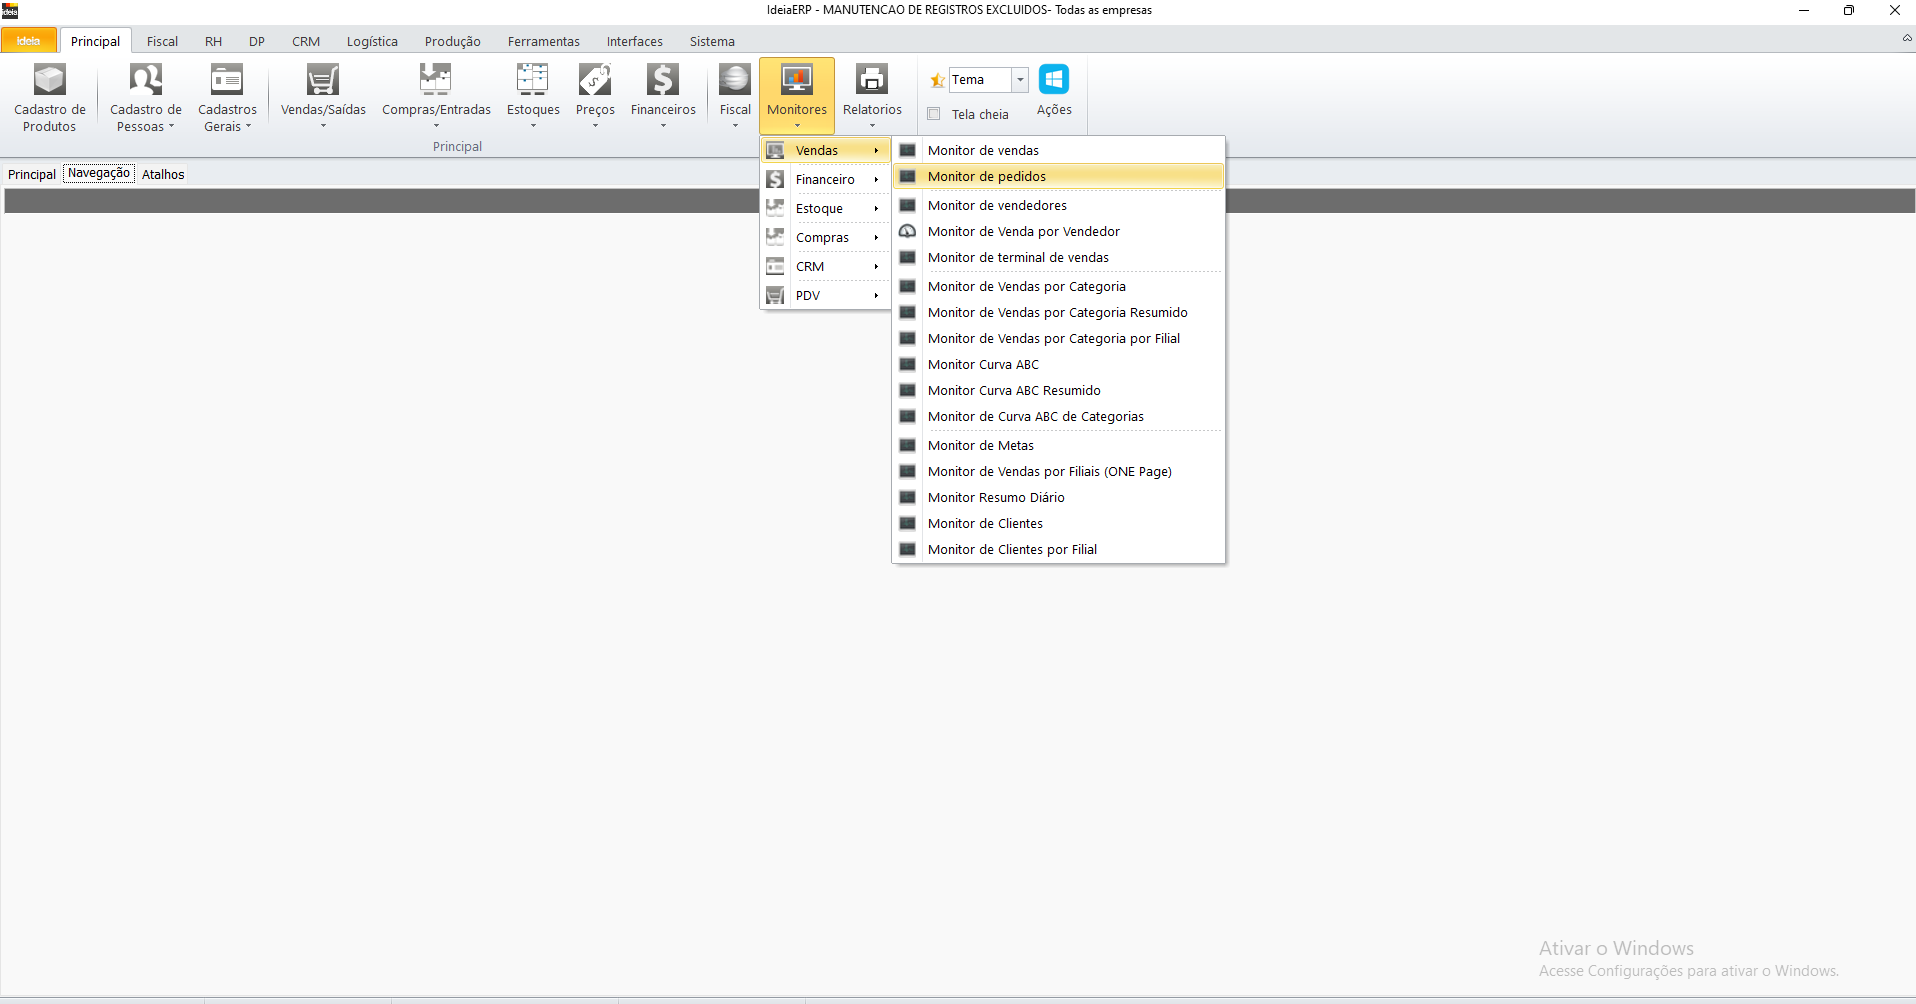
Task: Choose Monitor Curva ABC from the list
Action: click(983, 365)
